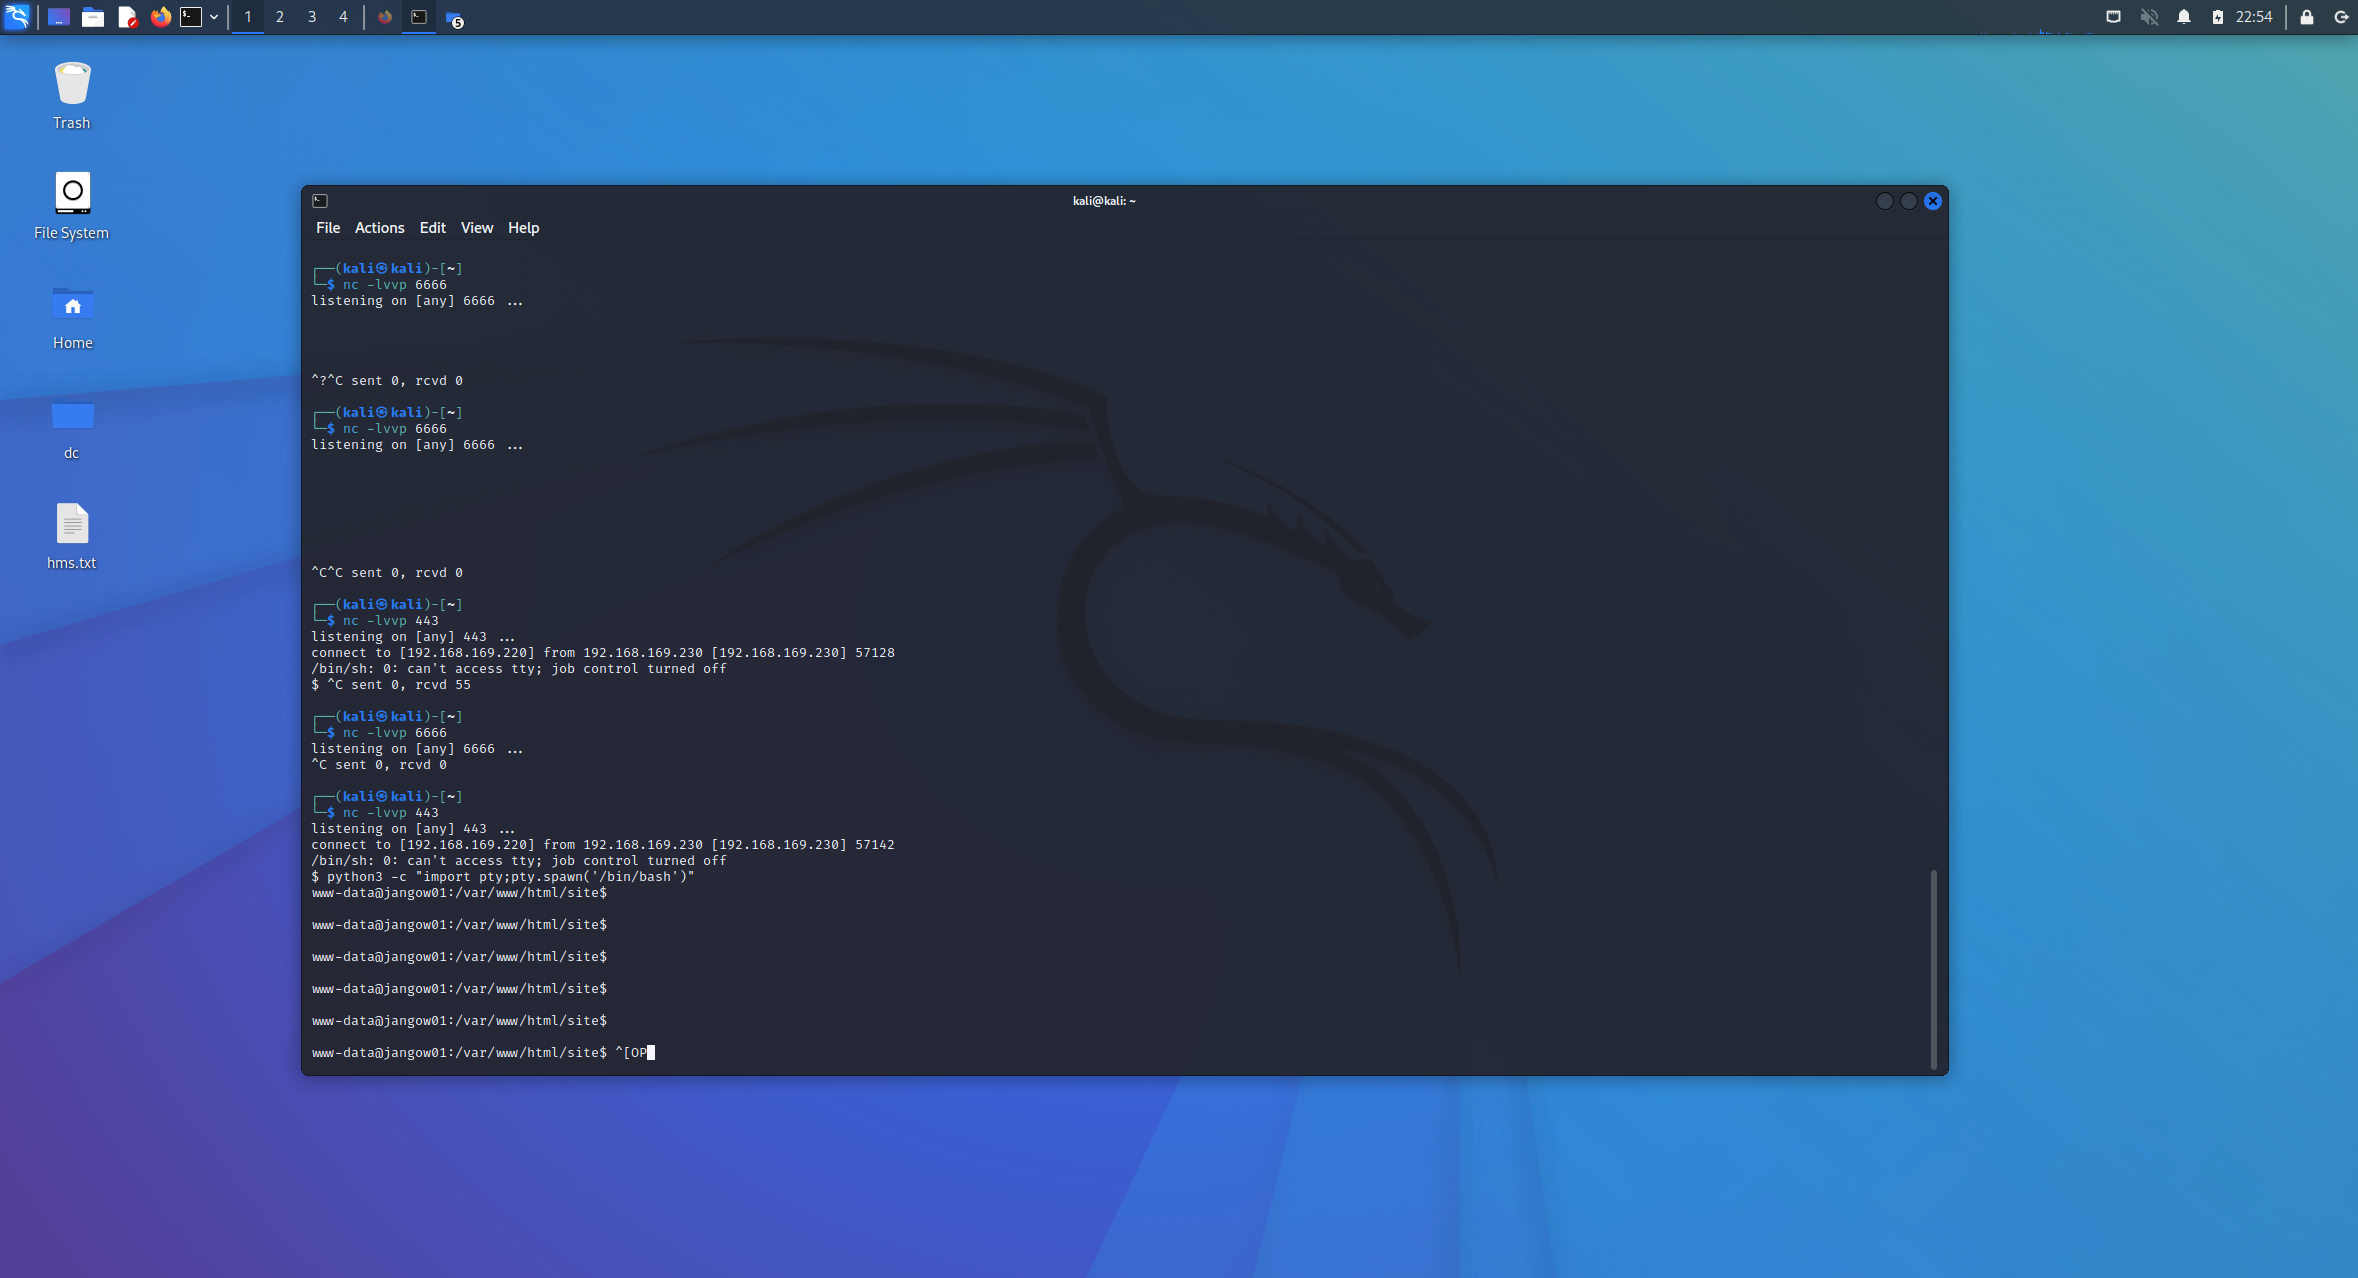This screenshot has height=1278, width=2358.
Task: Click the terminal title bar window icon
Action: point(320,201)
